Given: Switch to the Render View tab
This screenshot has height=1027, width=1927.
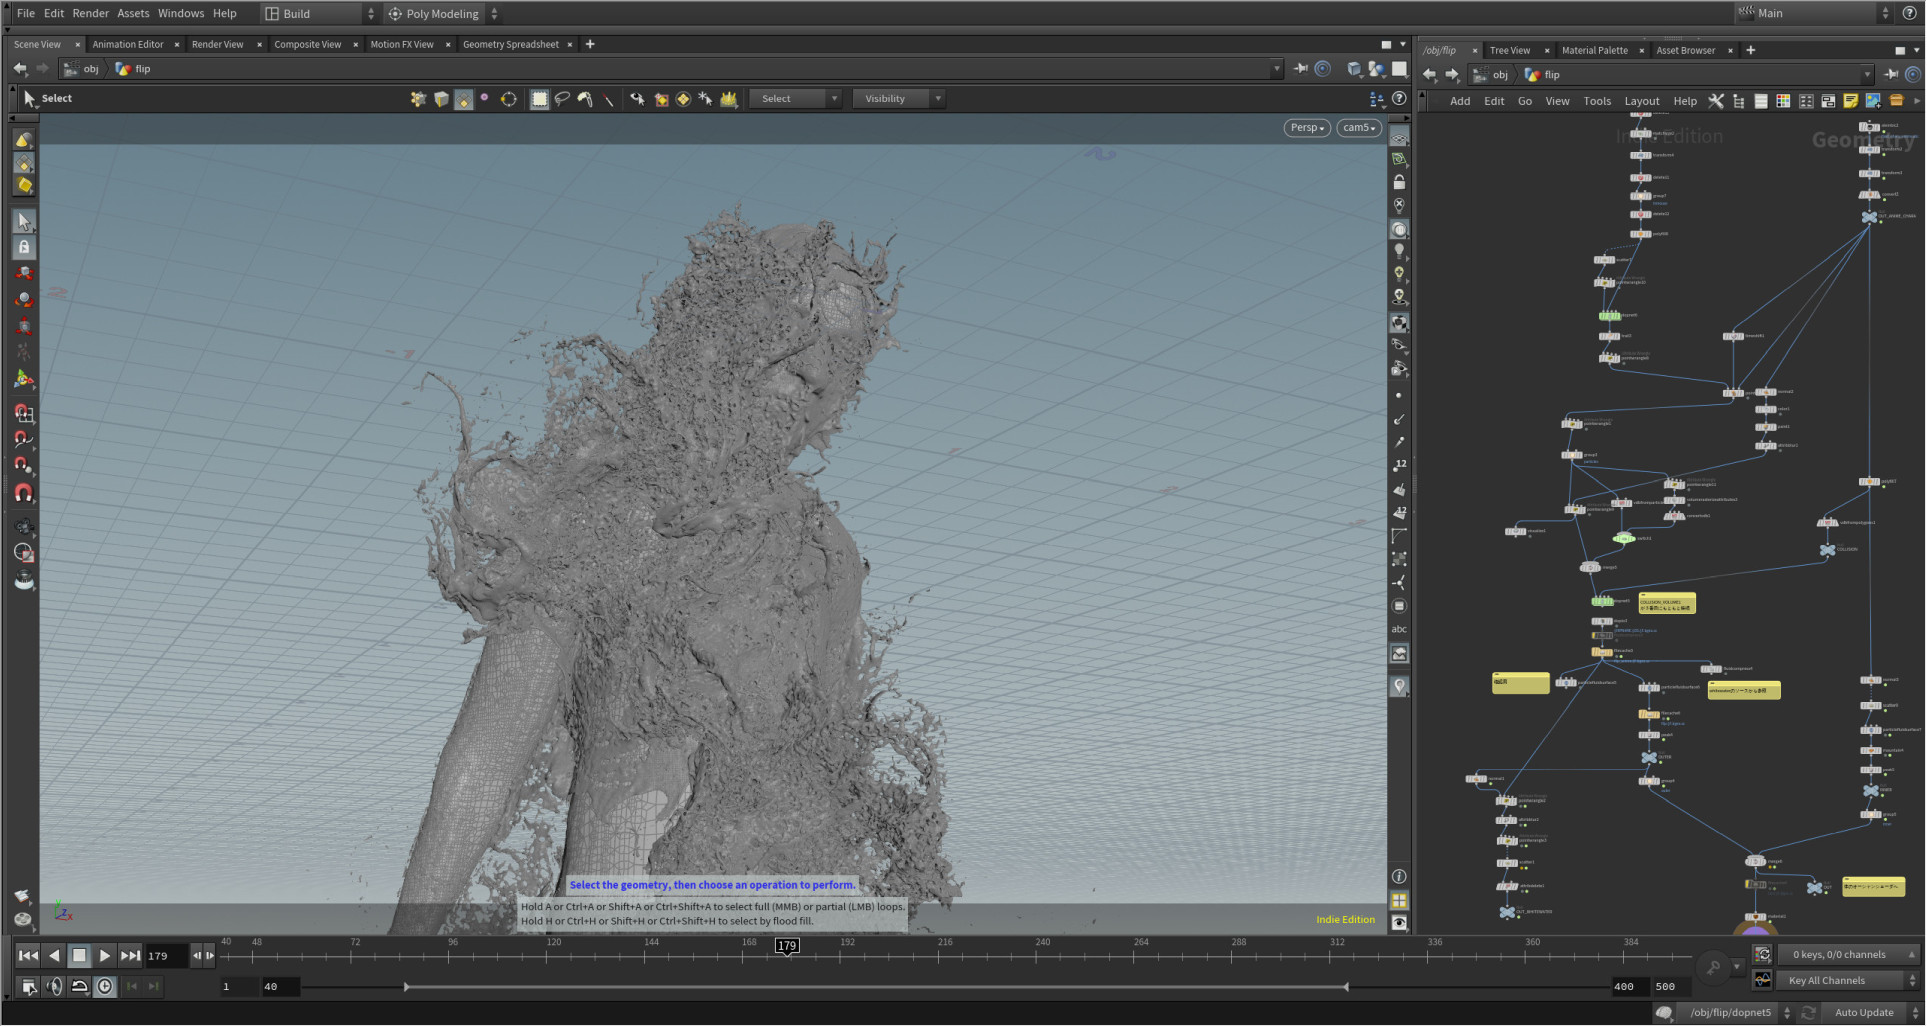Looking at the screenshot, I should (217, 44).
